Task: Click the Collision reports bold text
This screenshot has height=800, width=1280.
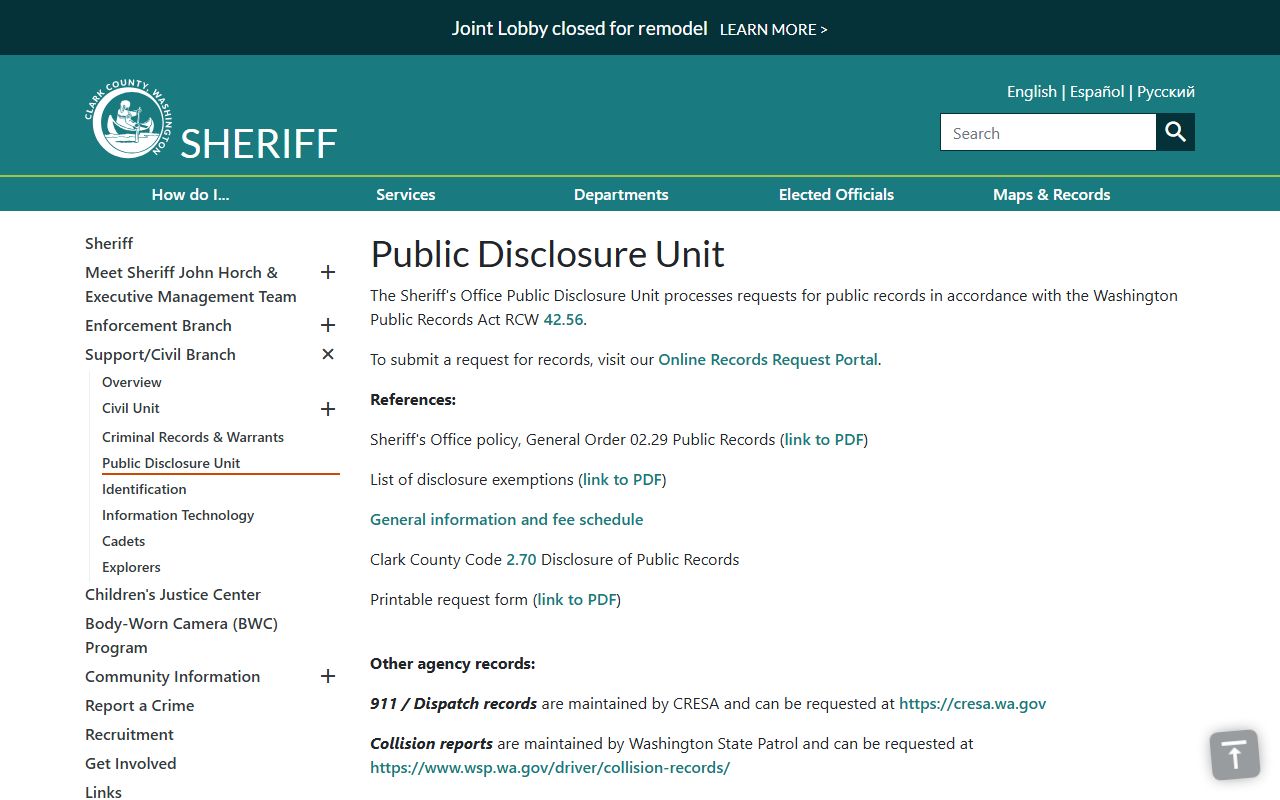Action: [431, 743]
